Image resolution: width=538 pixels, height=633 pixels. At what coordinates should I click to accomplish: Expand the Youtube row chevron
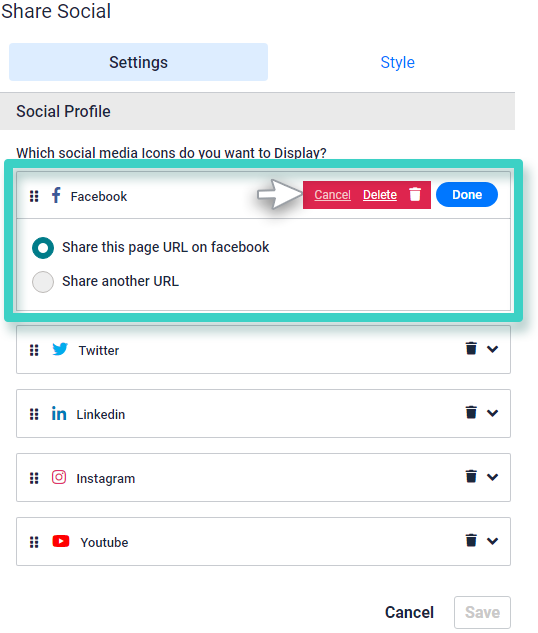tap(492, 541)
